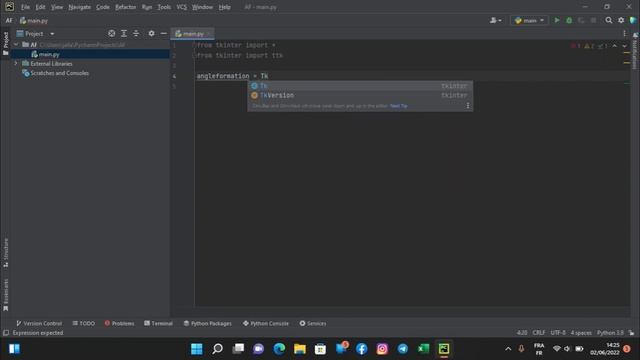Screen dimensions: 640x360
Task: Open the Services tool window
Action: [x=313, y=323]
